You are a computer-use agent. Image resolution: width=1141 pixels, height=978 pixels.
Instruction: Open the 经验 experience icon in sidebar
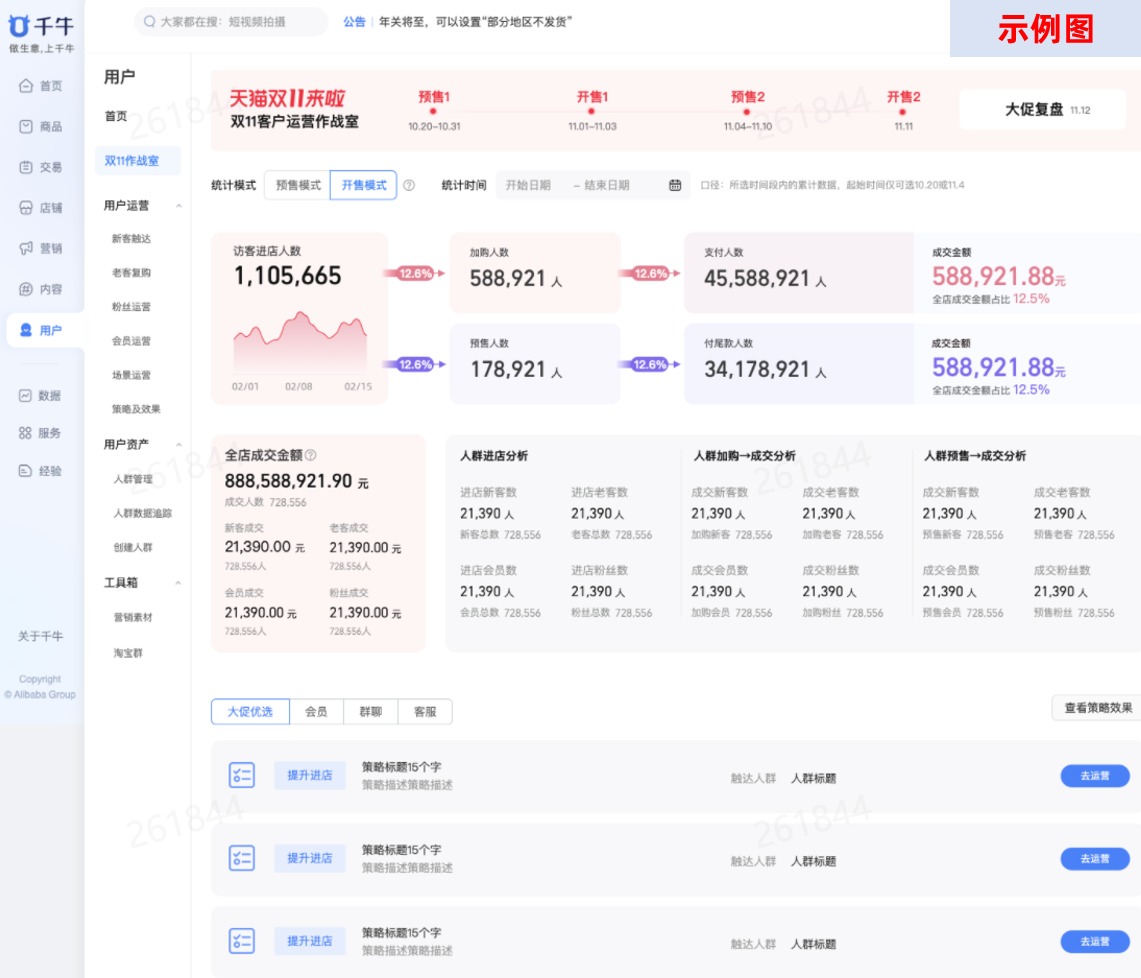click(25, 471)
